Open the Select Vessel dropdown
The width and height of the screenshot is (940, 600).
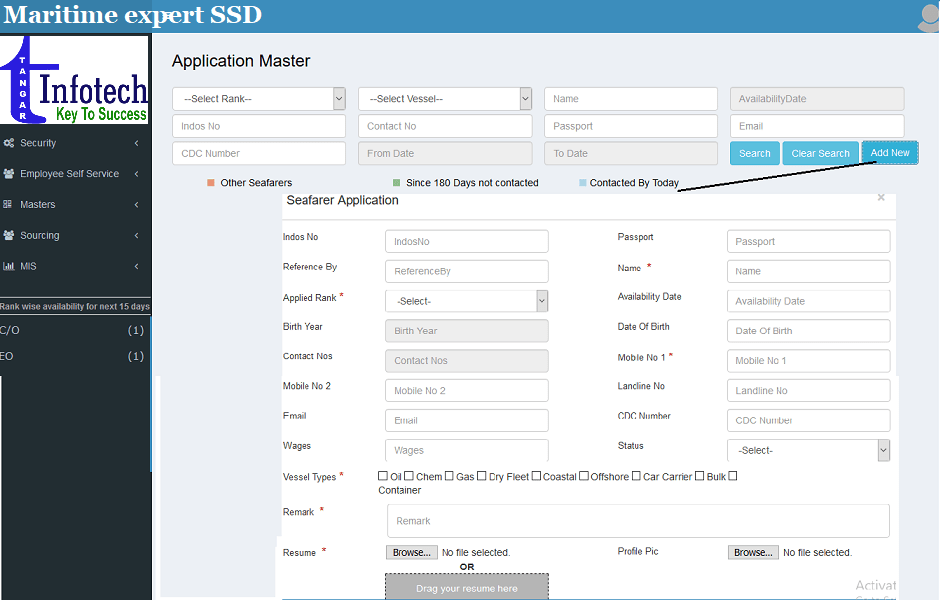point(445,99)
